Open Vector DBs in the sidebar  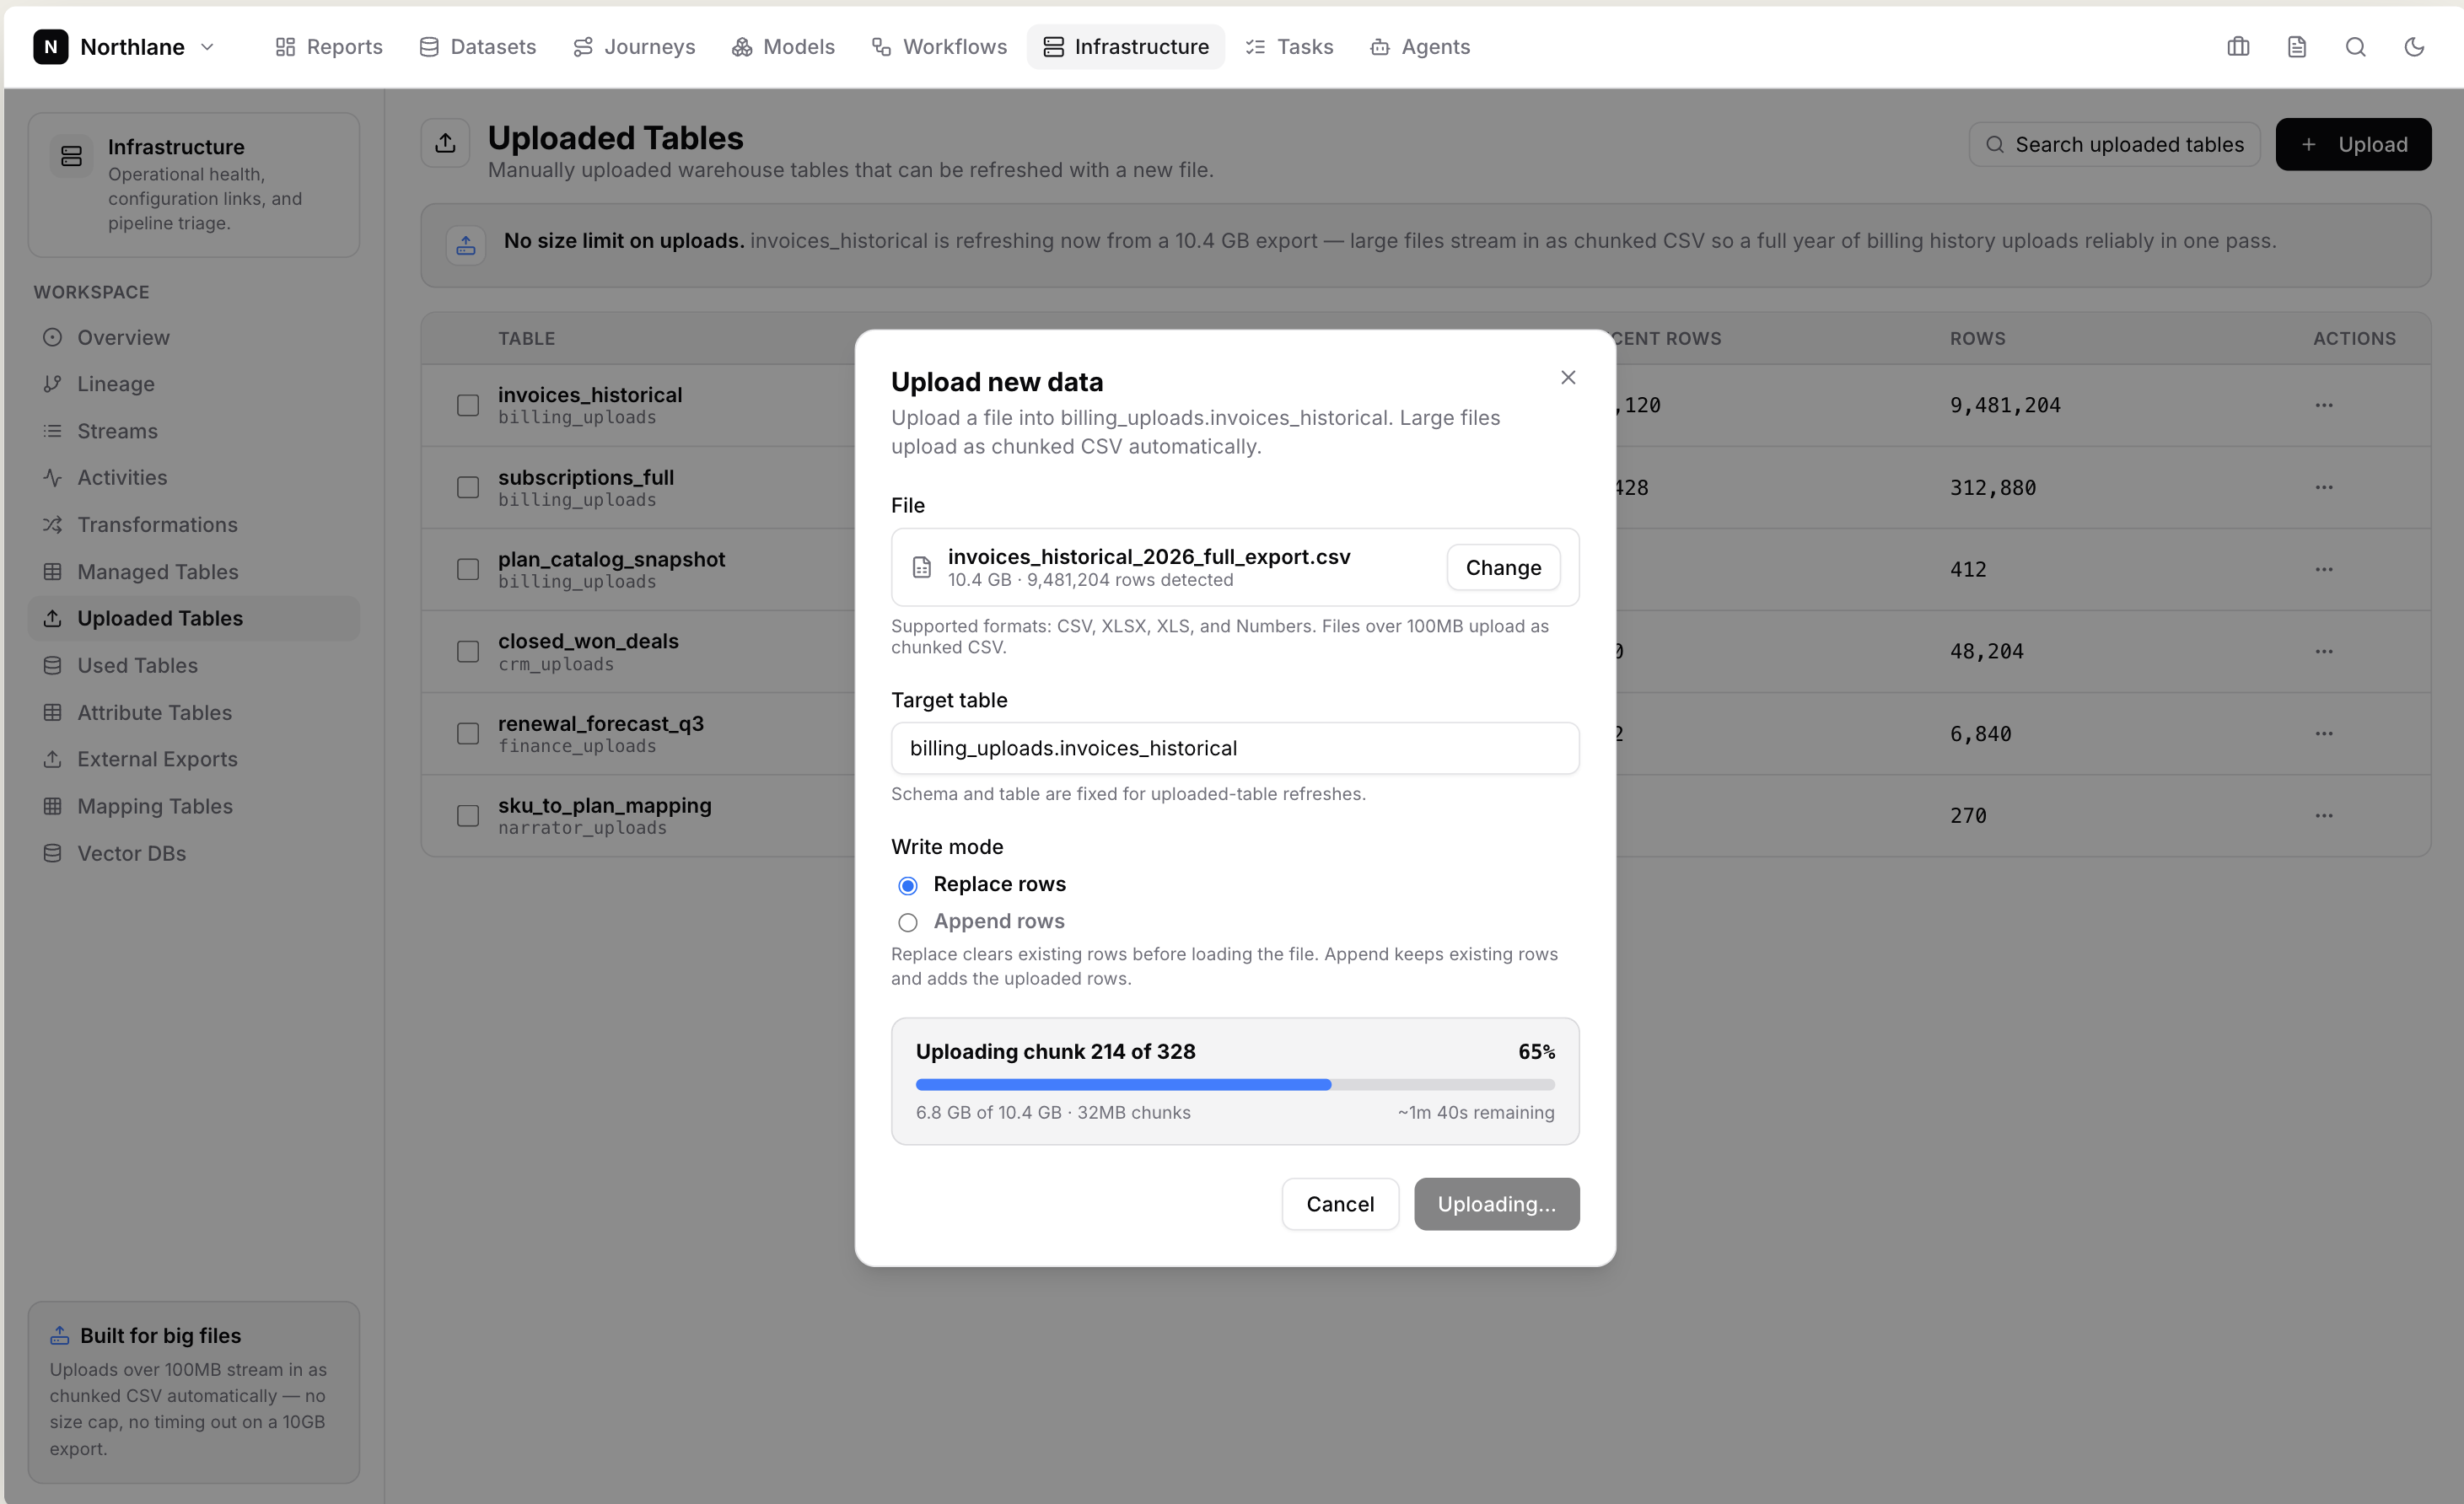194,853
